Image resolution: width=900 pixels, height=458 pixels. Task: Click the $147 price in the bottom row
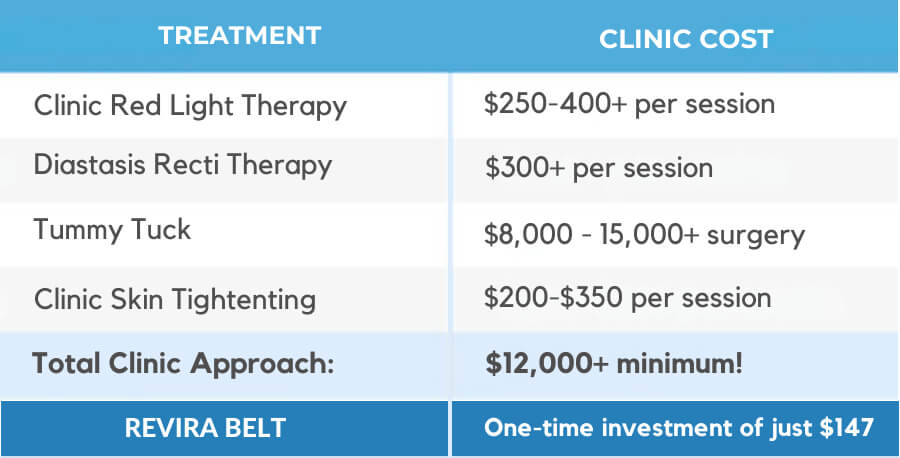click(x=846, y=428)
